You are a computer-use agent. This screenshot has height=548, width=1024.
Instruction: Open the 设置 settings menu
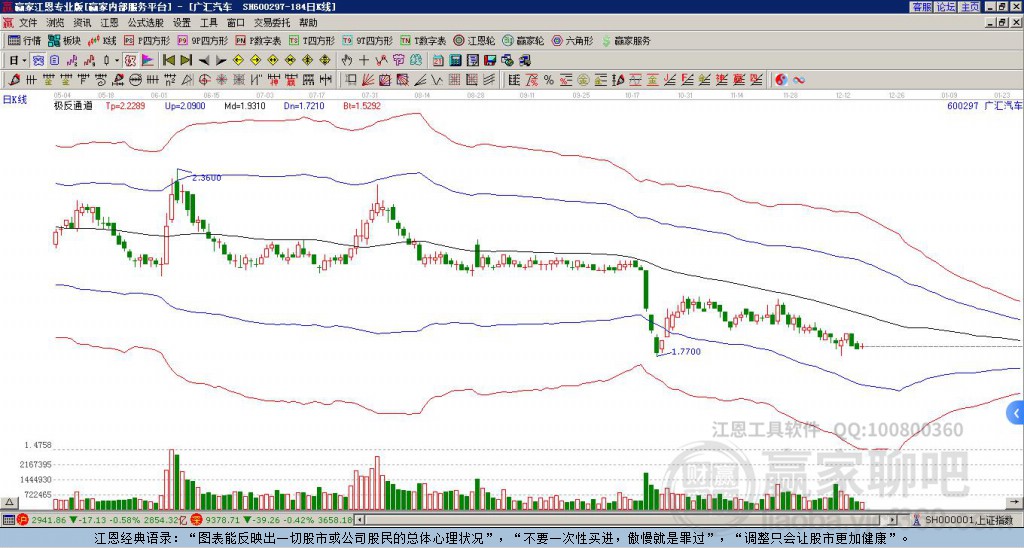(182, 23)
